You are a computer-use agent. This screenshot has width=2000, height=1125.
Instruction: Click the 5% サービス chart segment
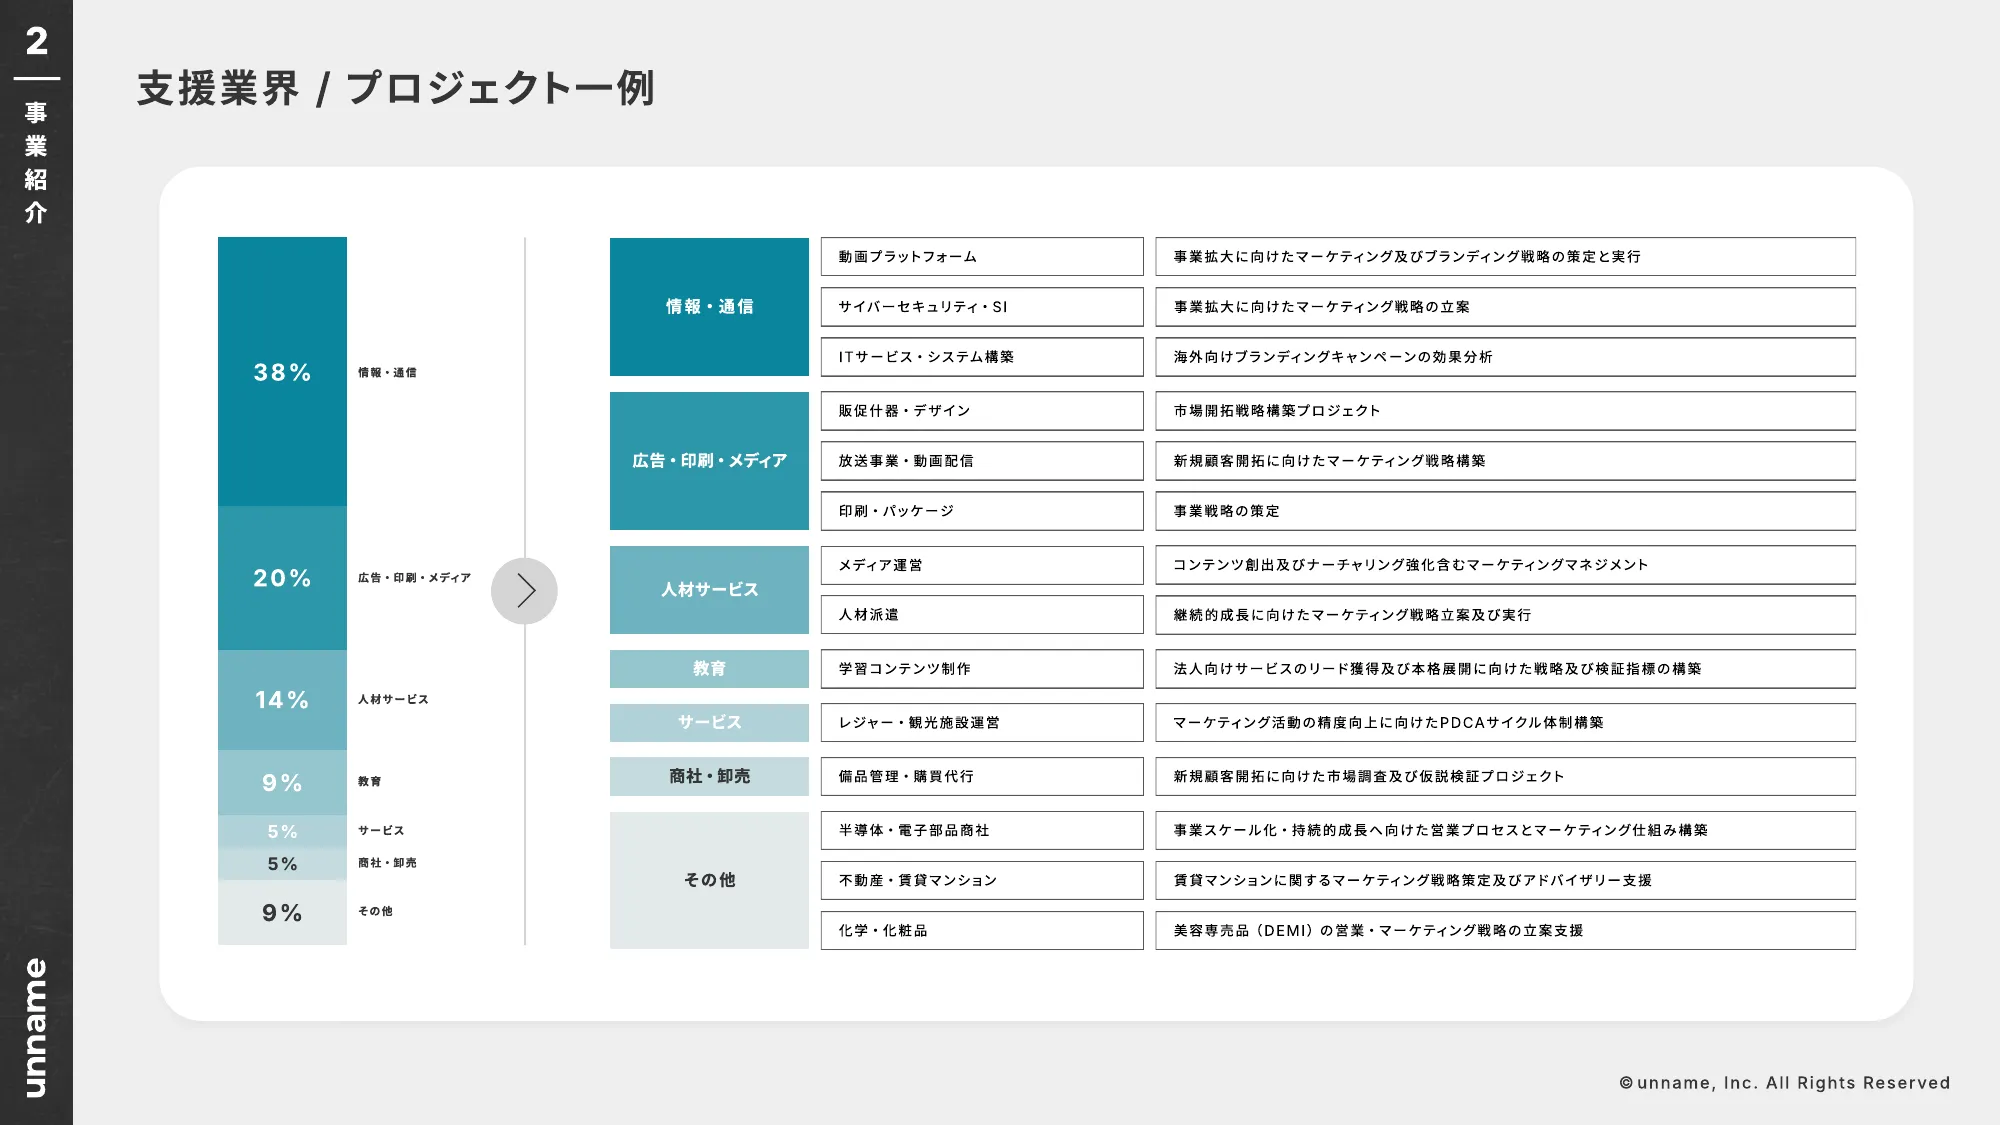pyautogui.click(x=282, y=831)
